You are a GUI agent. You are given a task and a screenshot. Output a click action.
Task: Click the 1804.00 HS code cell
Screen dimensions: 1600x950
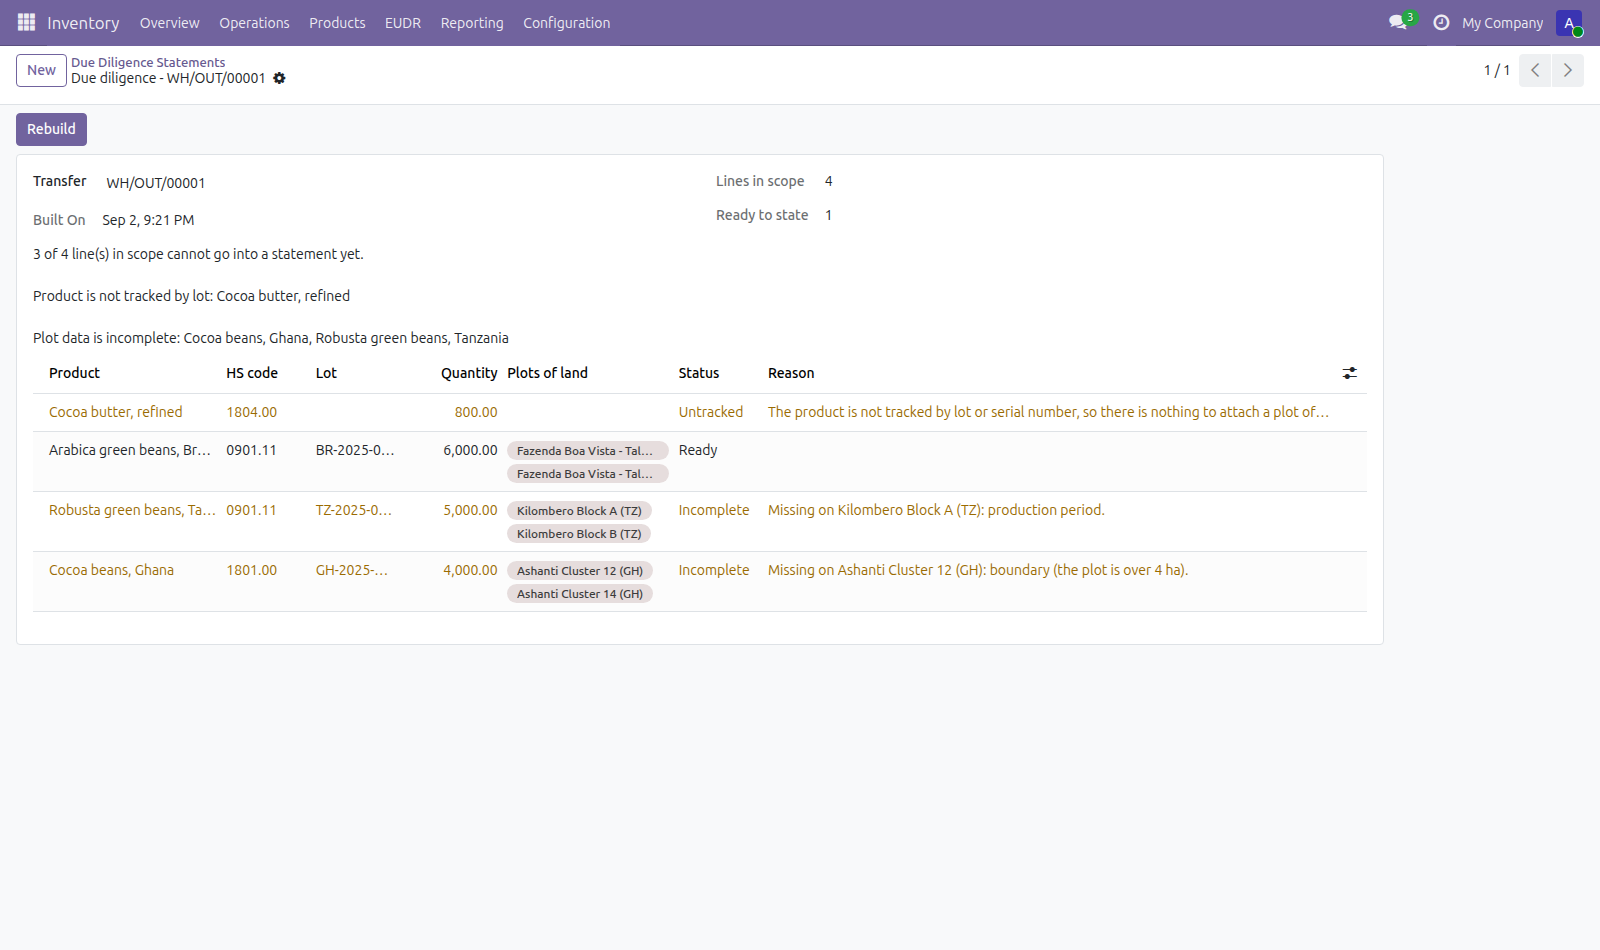coord(252,412)
